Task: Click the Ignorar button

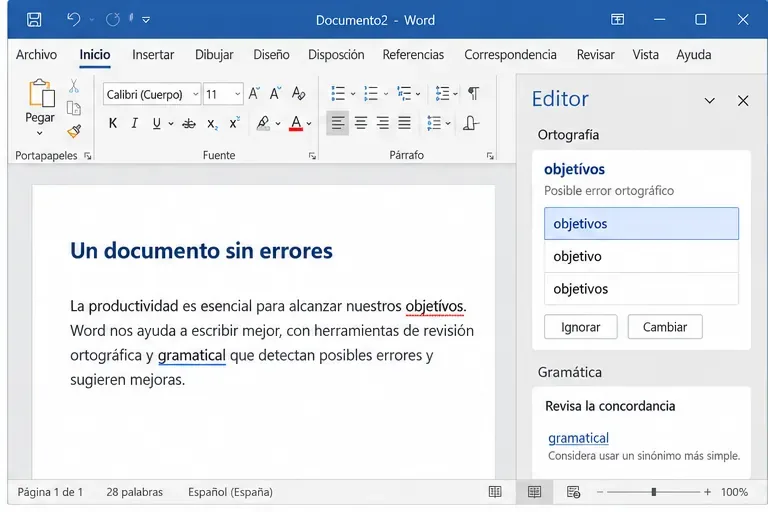Action: pos(580,327)
